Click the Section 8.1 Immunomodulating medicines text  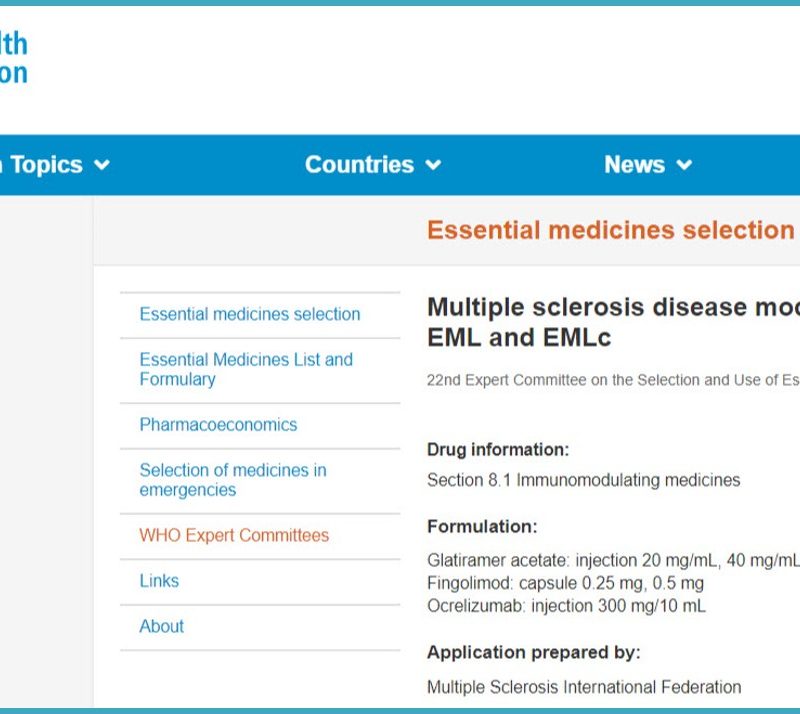pos(583,480)
